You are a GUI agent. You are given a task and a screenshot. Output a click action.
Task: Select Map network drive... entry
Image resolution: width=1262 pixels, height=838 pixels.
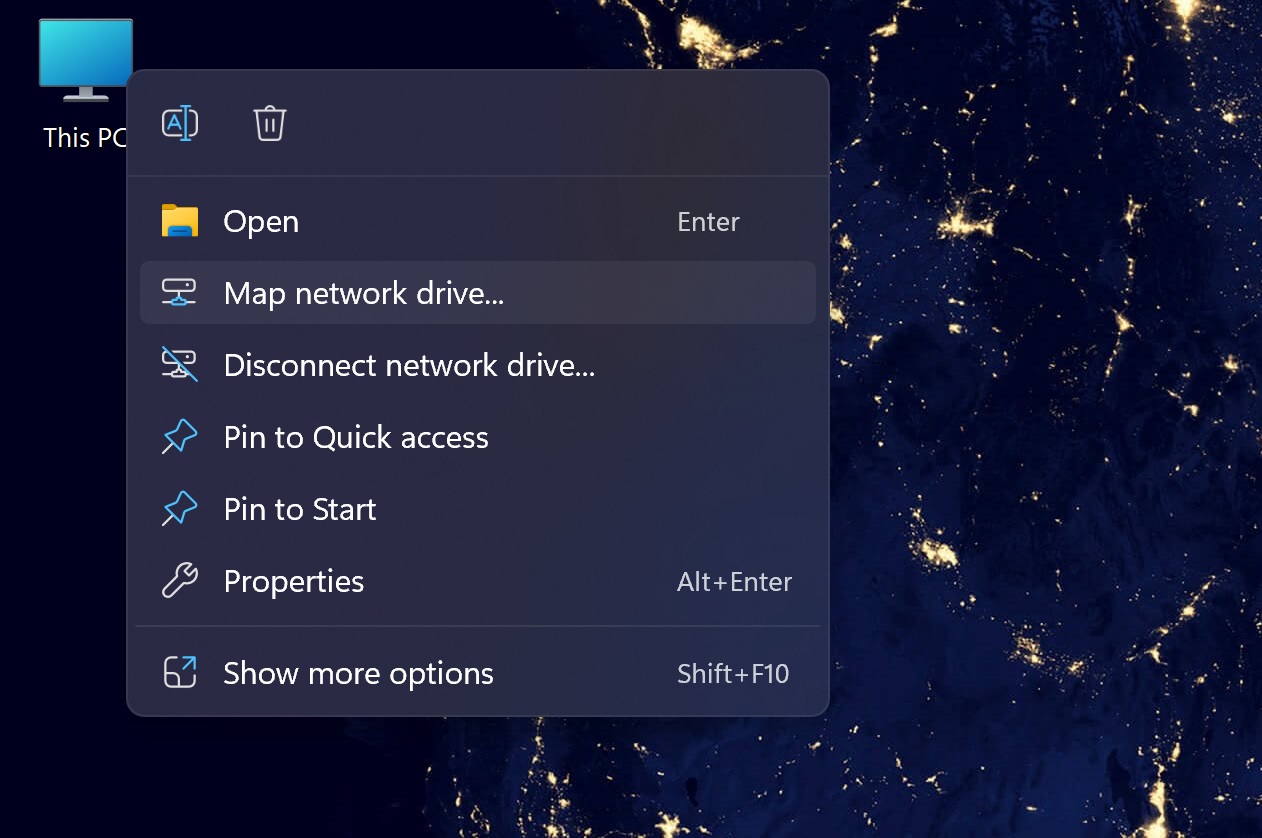tap(478, 293)
